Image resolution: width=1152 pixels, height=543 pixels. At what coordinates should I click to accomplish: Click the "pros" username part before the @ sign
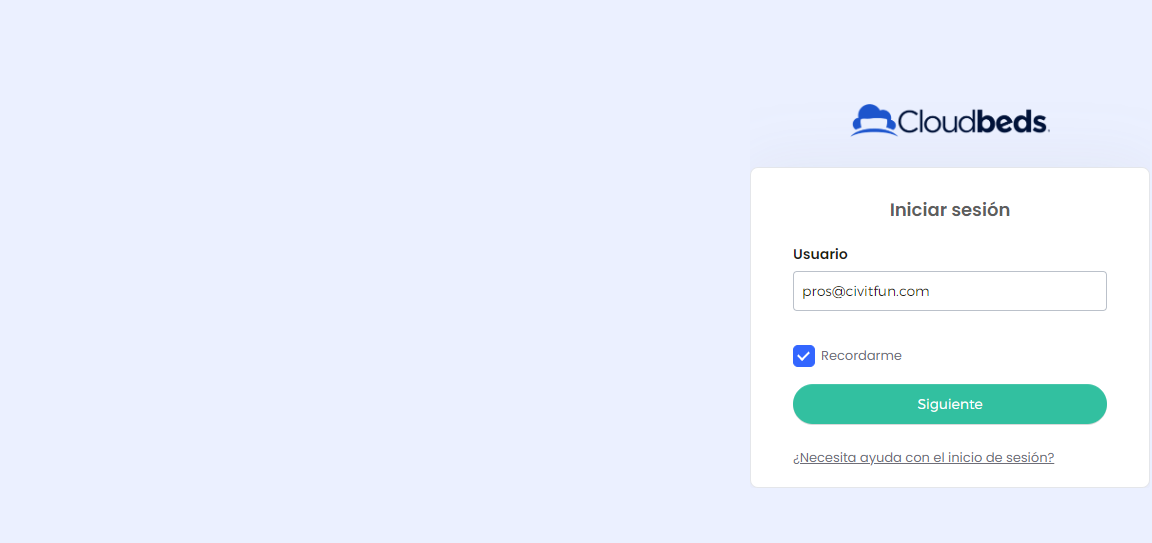coord(816,292)
